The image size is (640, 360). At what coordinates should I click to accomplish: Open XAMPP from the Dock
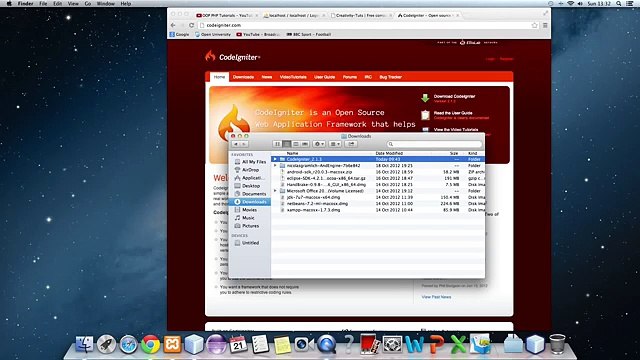pos(172,344)
